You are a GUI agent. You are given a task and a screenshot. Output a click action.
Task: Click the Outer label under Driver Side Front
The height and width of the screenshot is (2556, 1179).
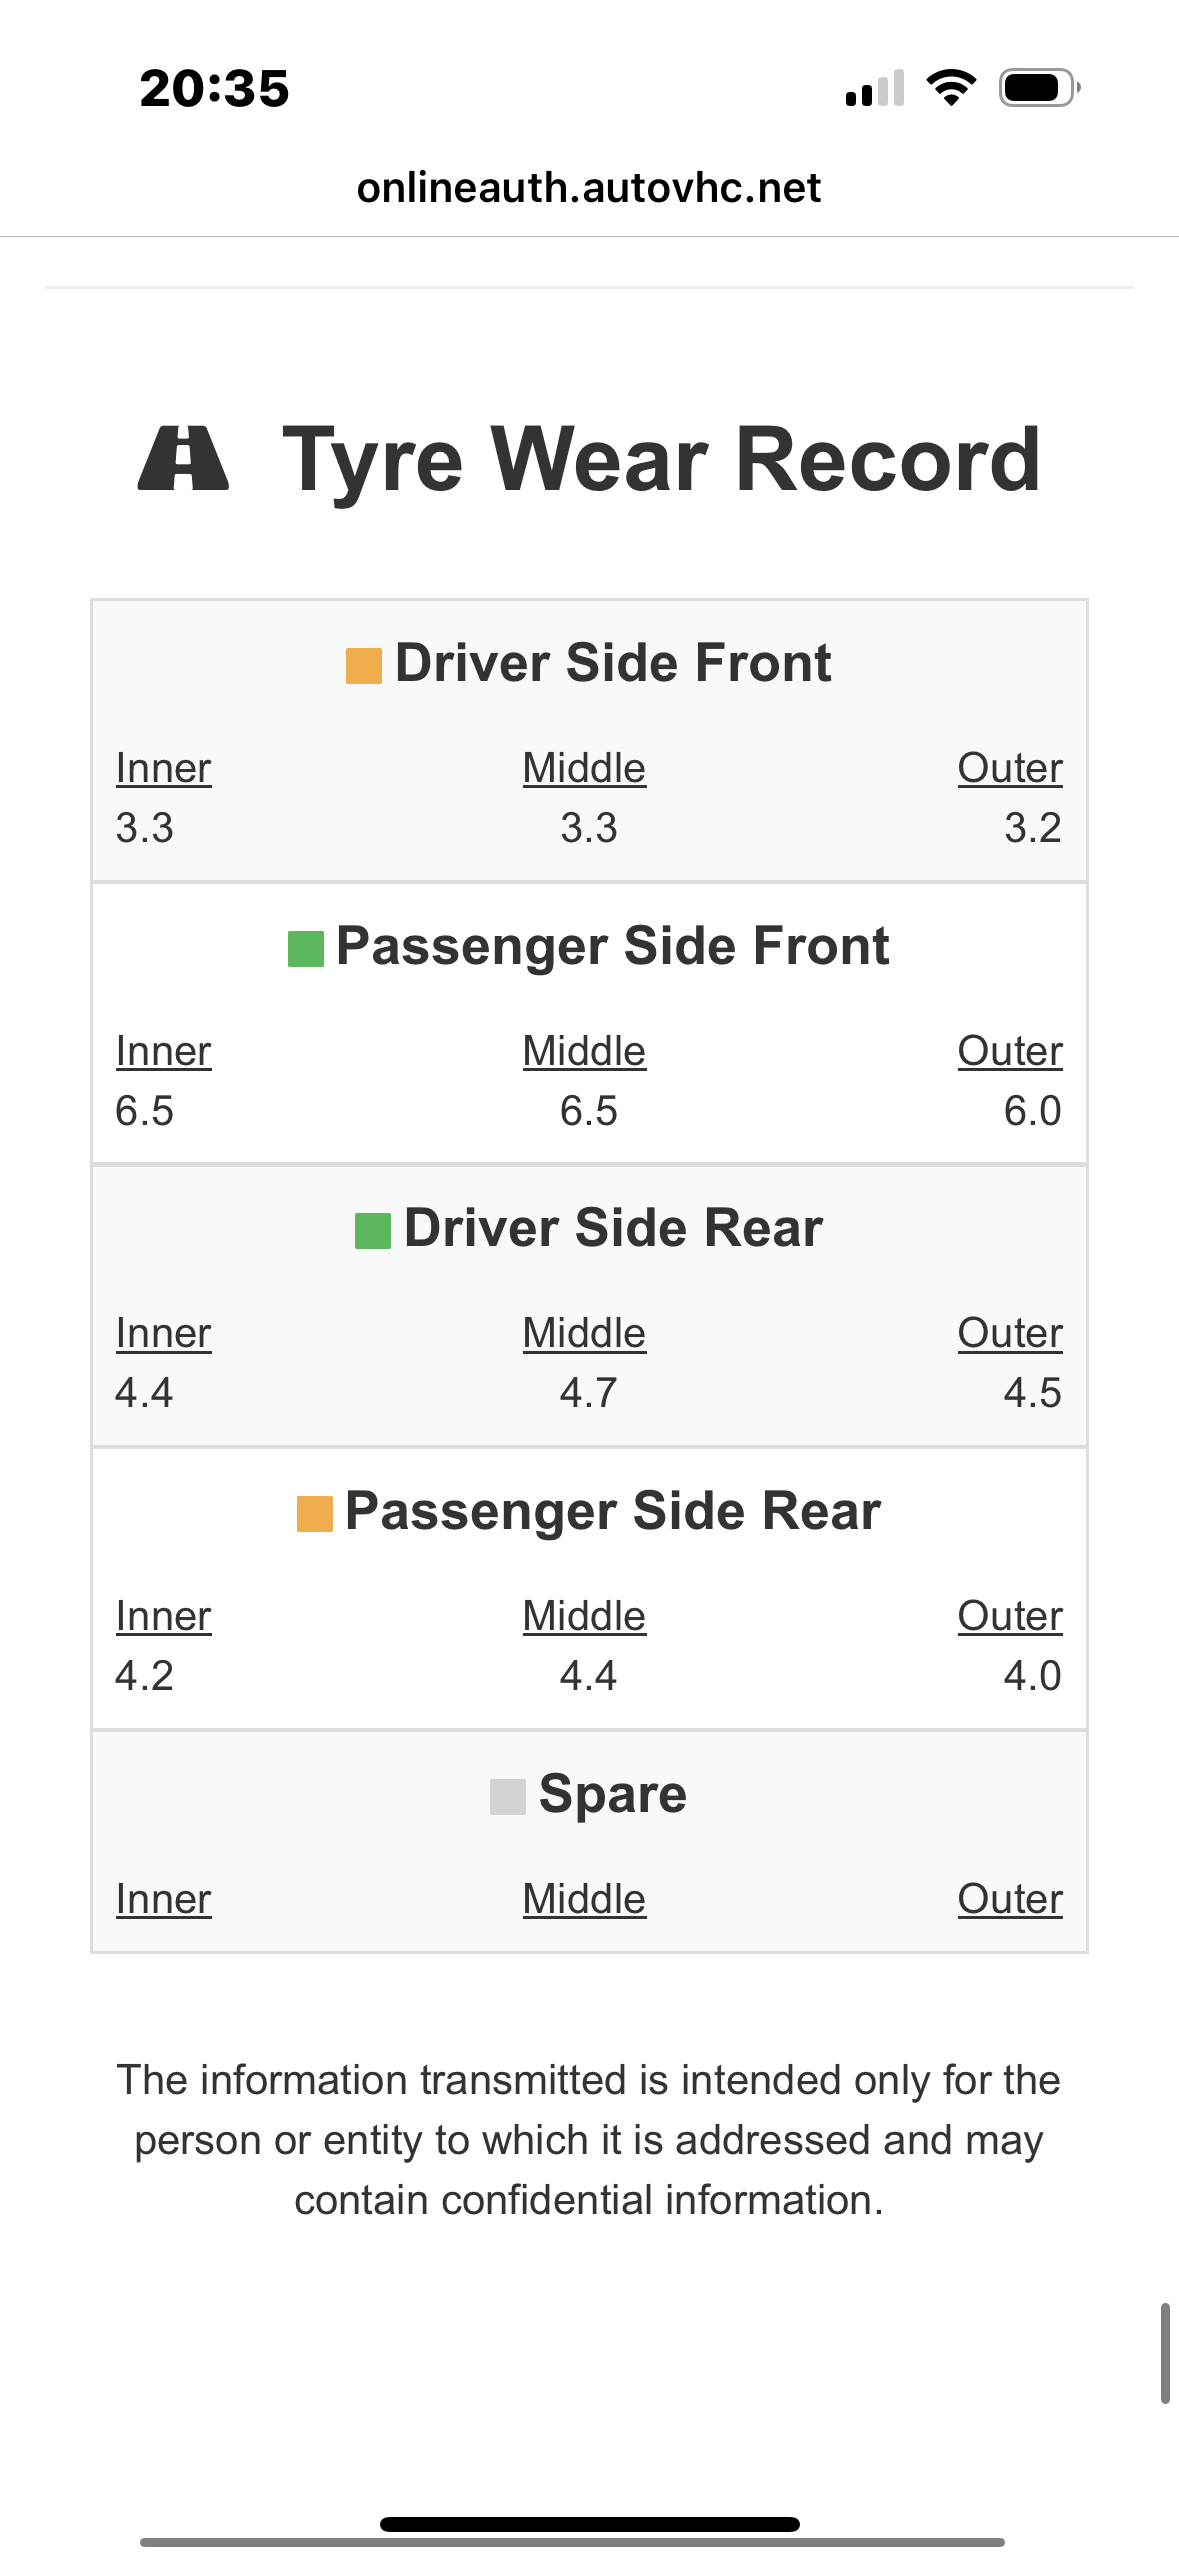[x=1010, y=769]
